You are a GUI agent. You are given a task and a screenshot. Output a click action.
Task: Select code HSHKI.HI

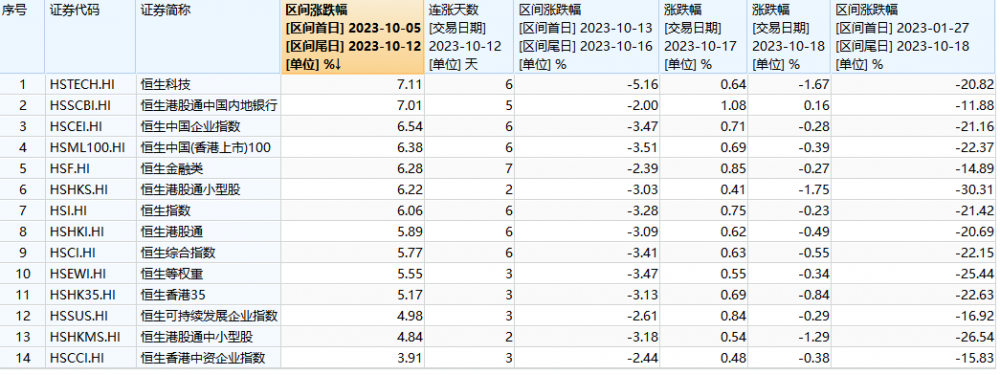click(77, 232)
